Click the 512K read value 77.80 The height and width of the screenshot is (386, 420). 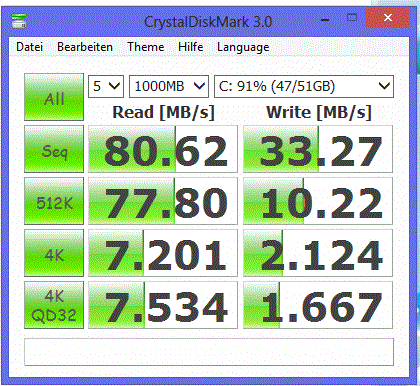coord(163,201)
